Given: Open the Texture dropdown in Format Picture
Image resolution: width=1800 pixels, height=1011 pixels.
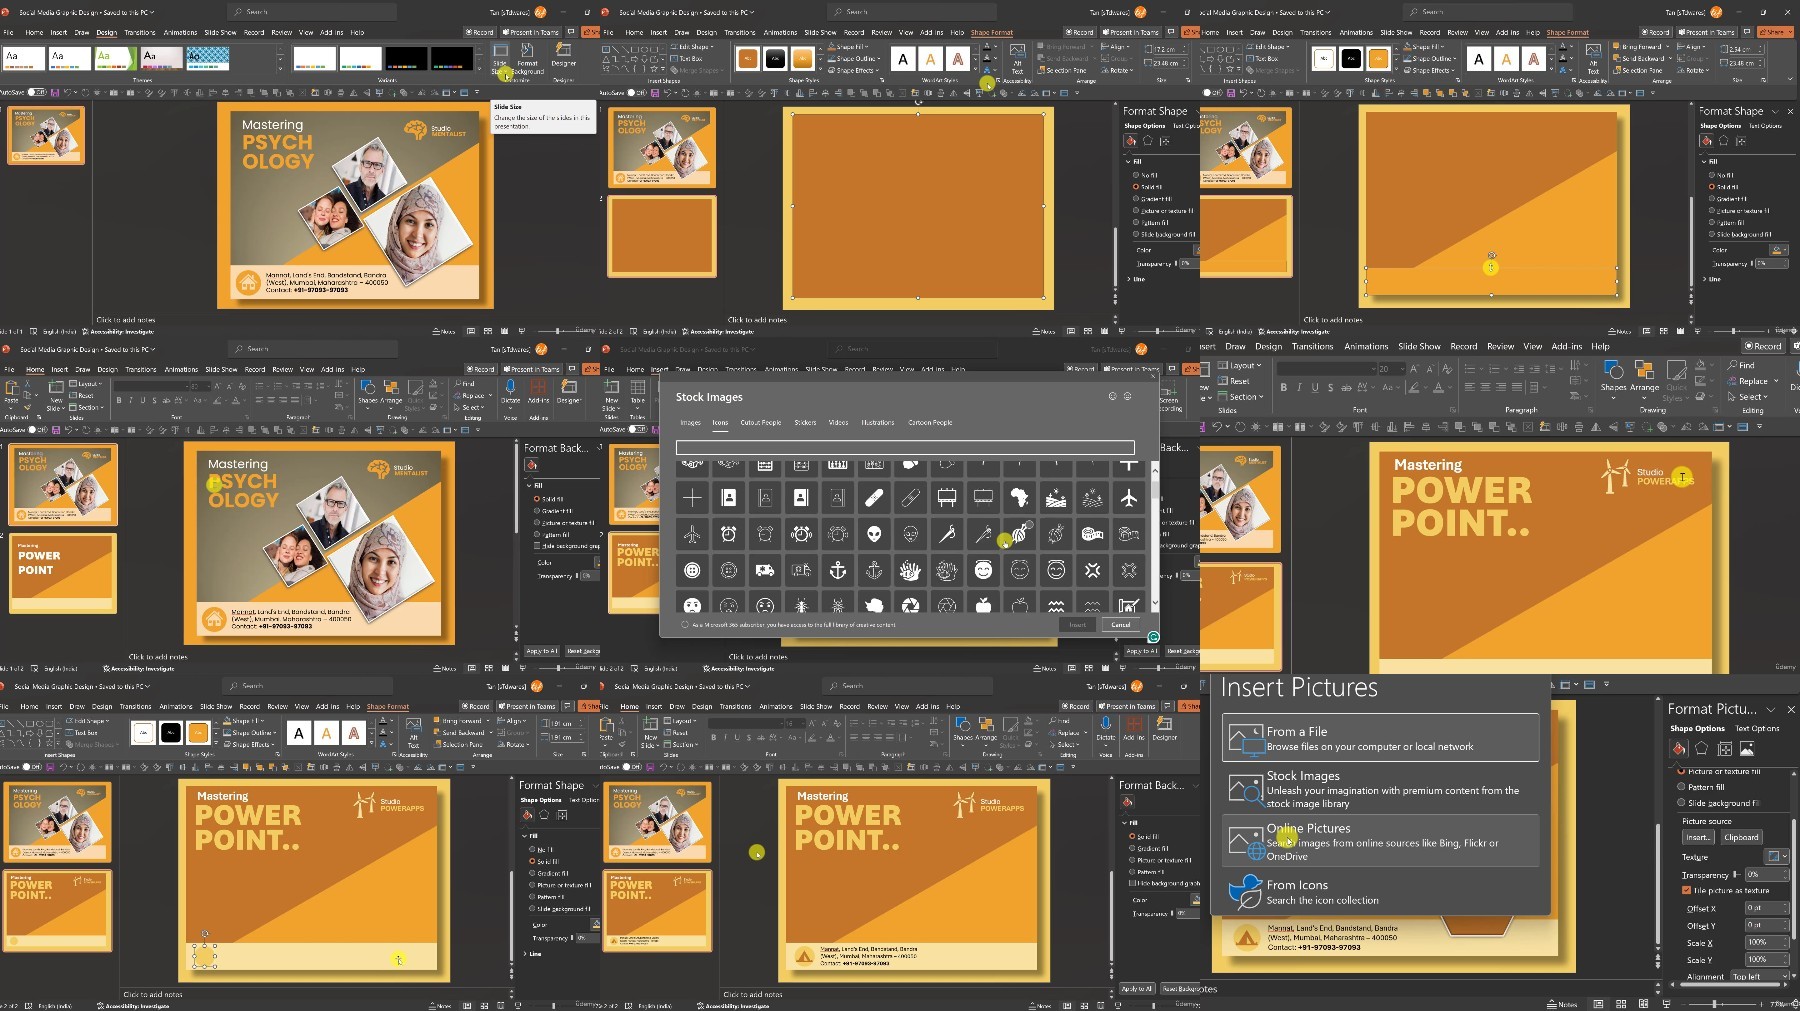Looking at the screenshot, I should coord(1777,856).
